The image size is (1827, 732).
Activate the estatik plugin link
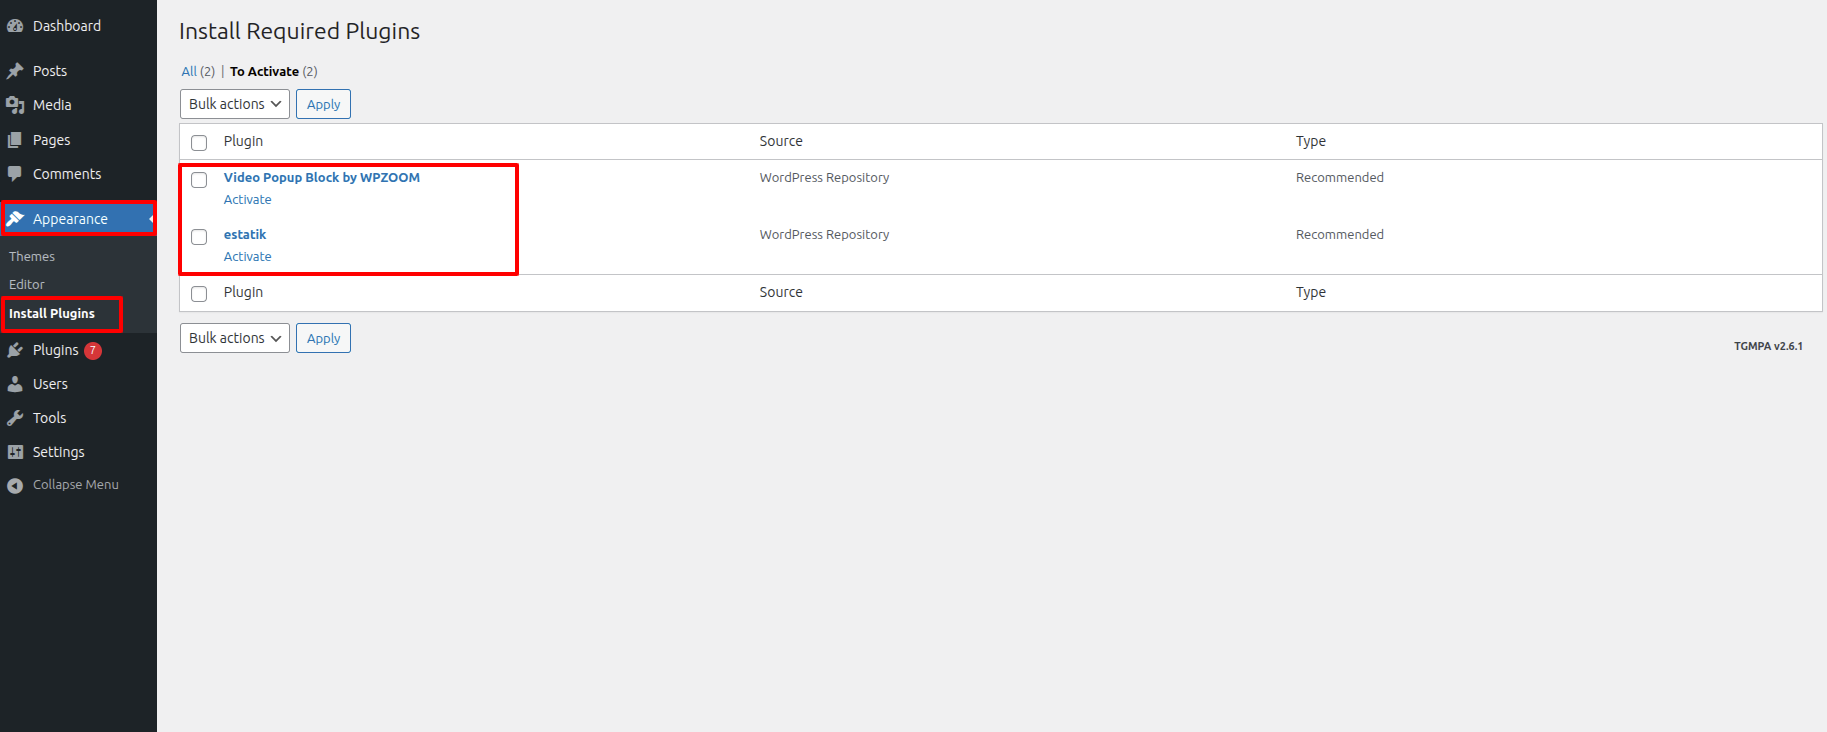pyautogui.click(x=247, y=257)
